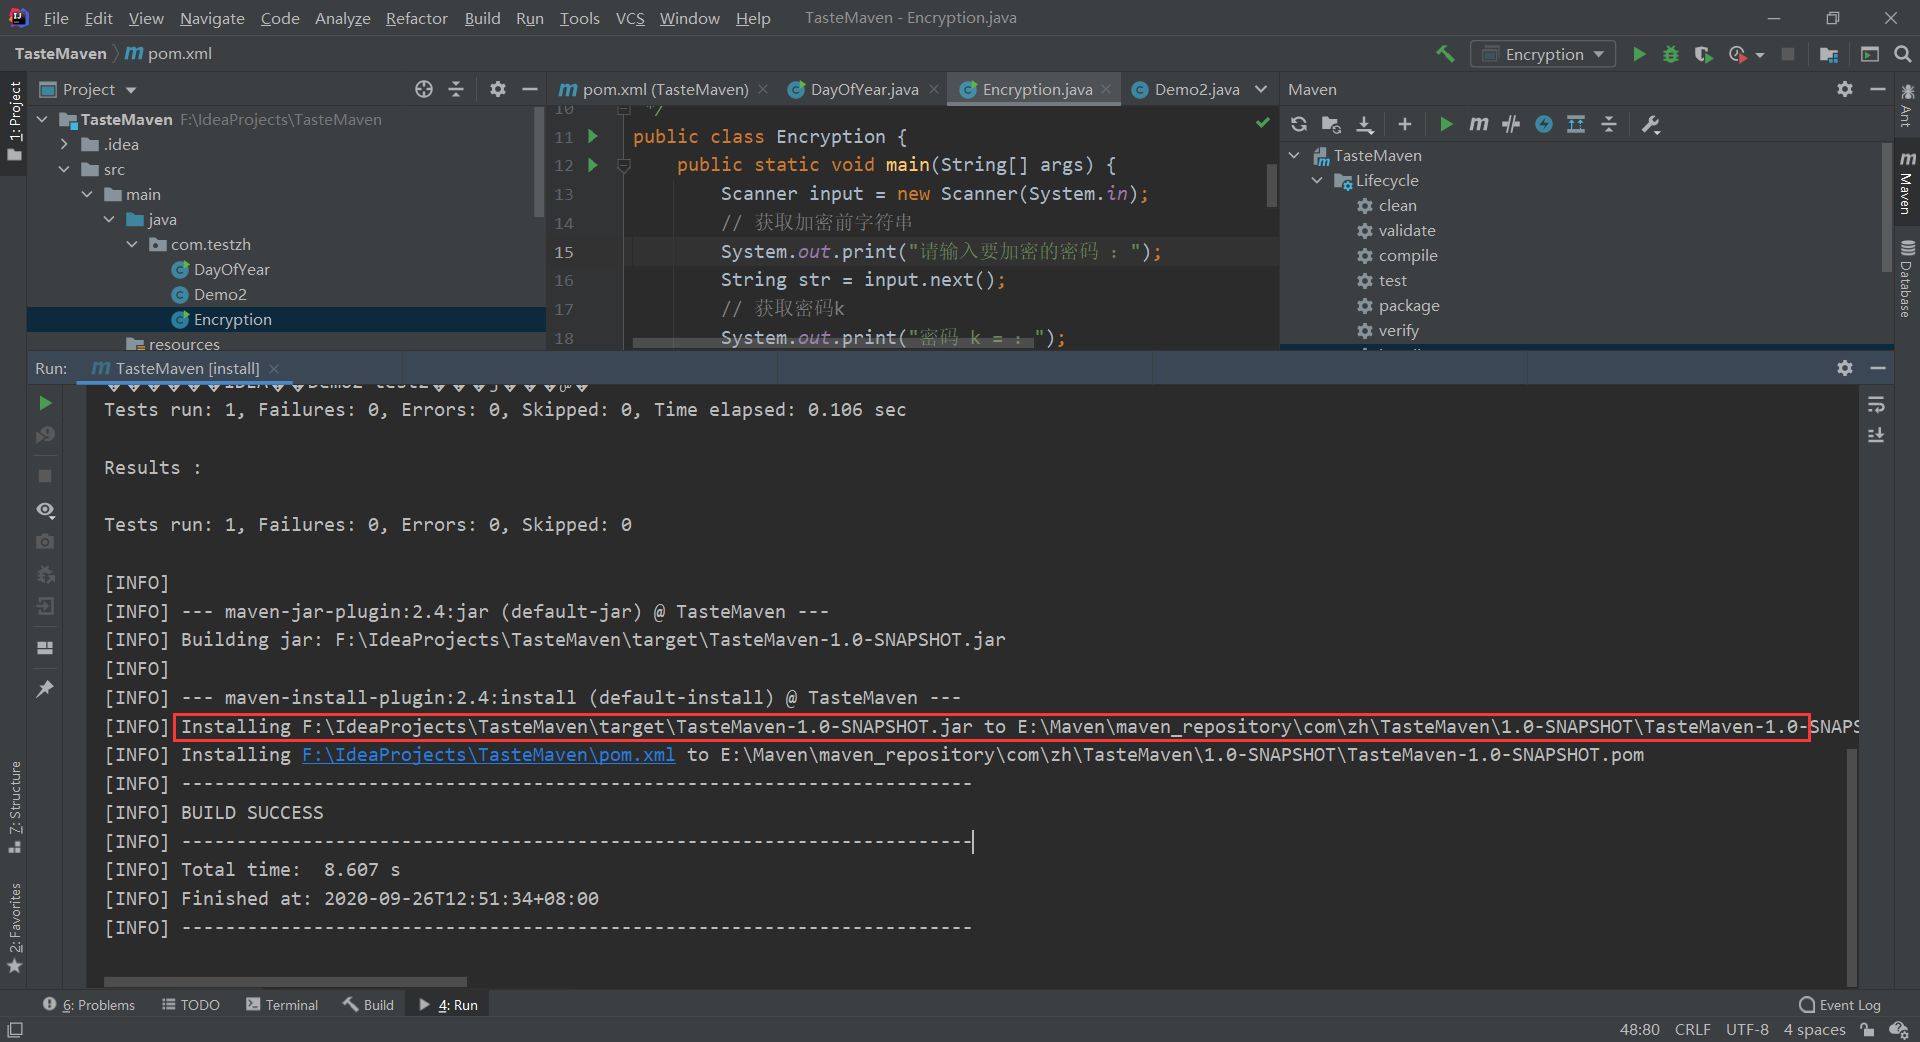Screen dimensions: 1920x1042
Task: Switch to the DayOfYear.java tab
Action: [x=864, y=89]
